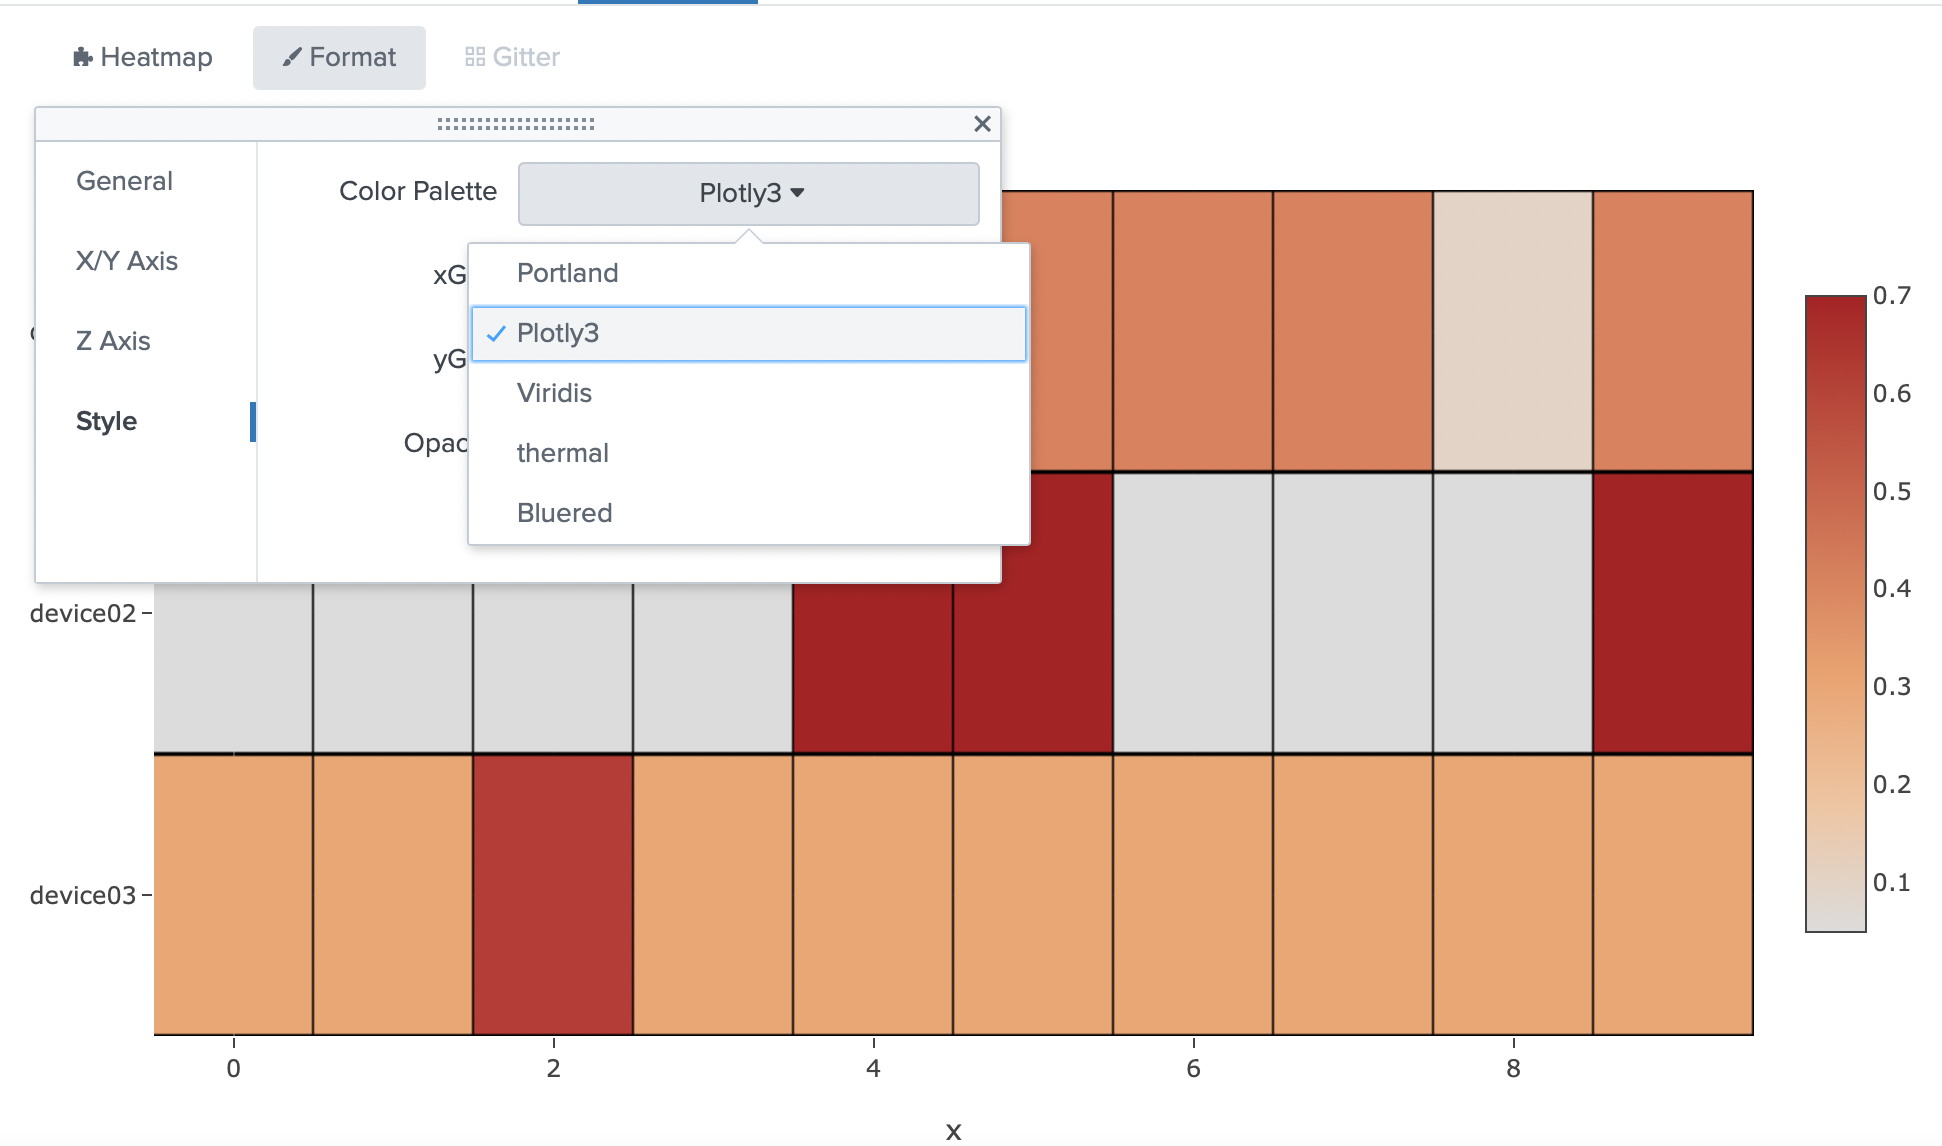Pick thermal from palette list
The image size is (1942, 1146).
tap(562, 453)
